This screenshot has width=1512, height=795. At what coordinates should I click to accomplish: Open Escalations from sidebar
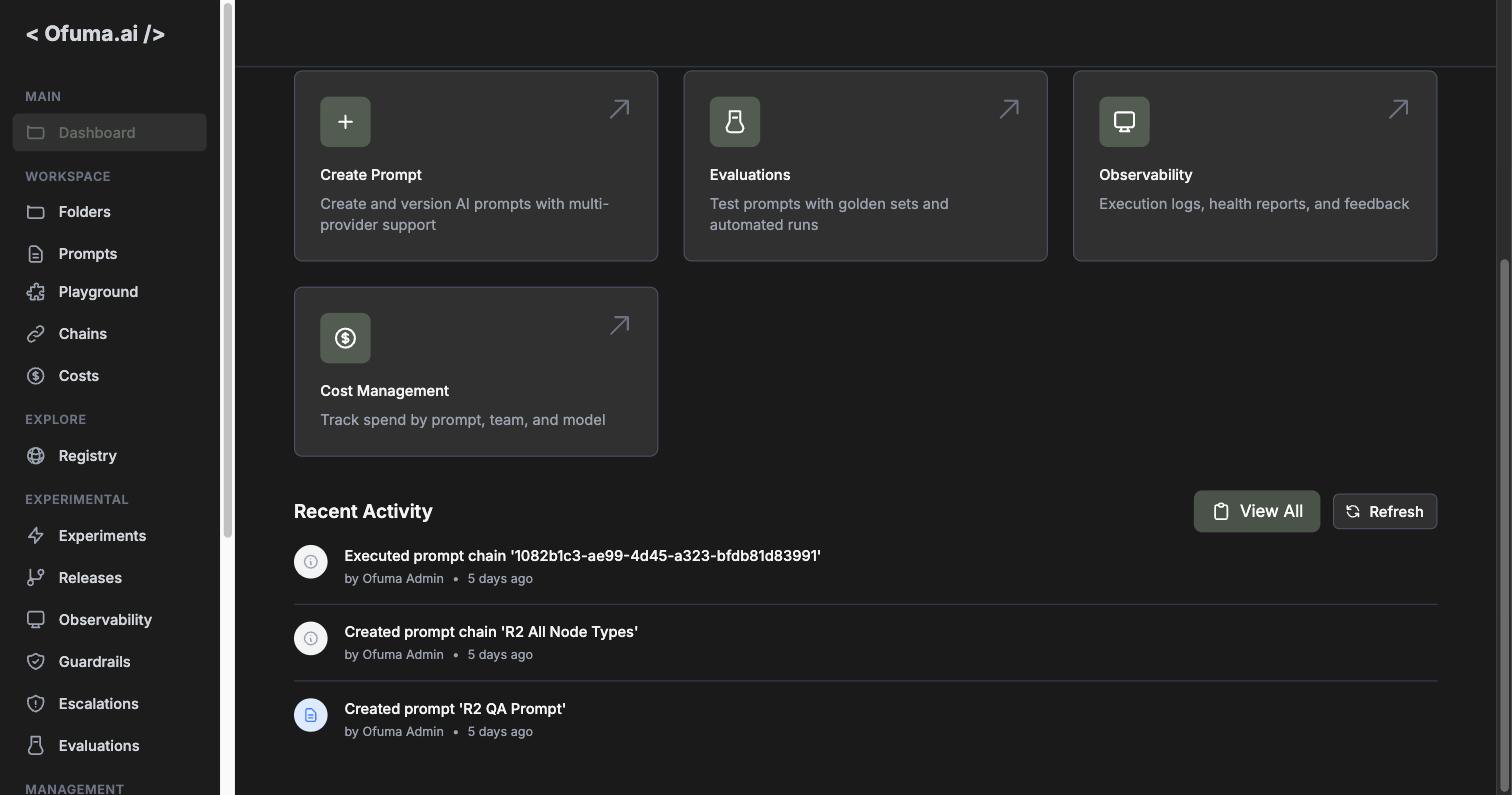point(110,704)
